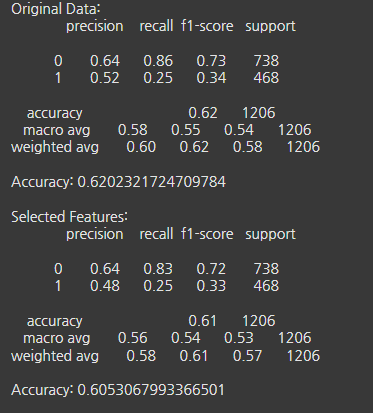Image resolution: width=373 pixels, height=413 pixels.
Task: Click the first 'macro avg' row label
Action: (x=57, y=130)
